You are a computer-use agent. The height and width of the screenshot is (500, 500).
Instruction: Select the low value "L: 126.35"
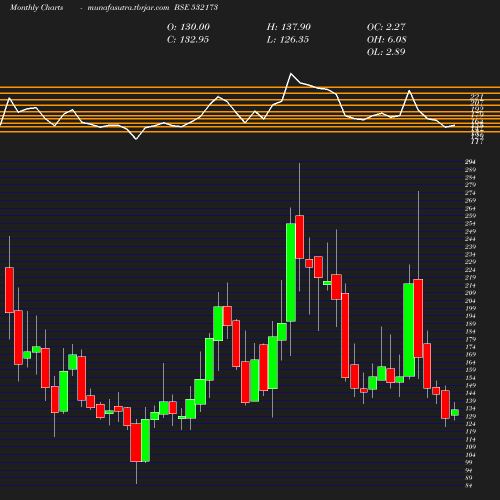[288, 40]
